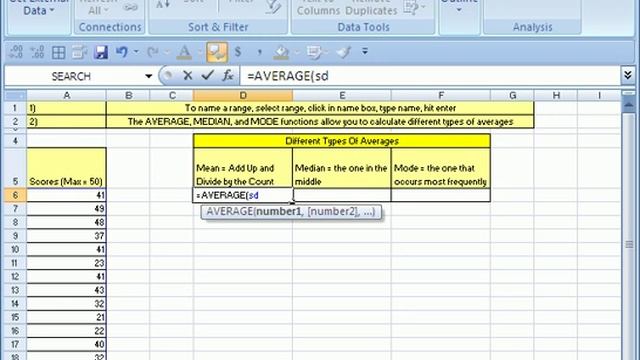Click the 'Median = the one in the middle' cell
Viewport: 640px width, 360px height.
[342, 168]
